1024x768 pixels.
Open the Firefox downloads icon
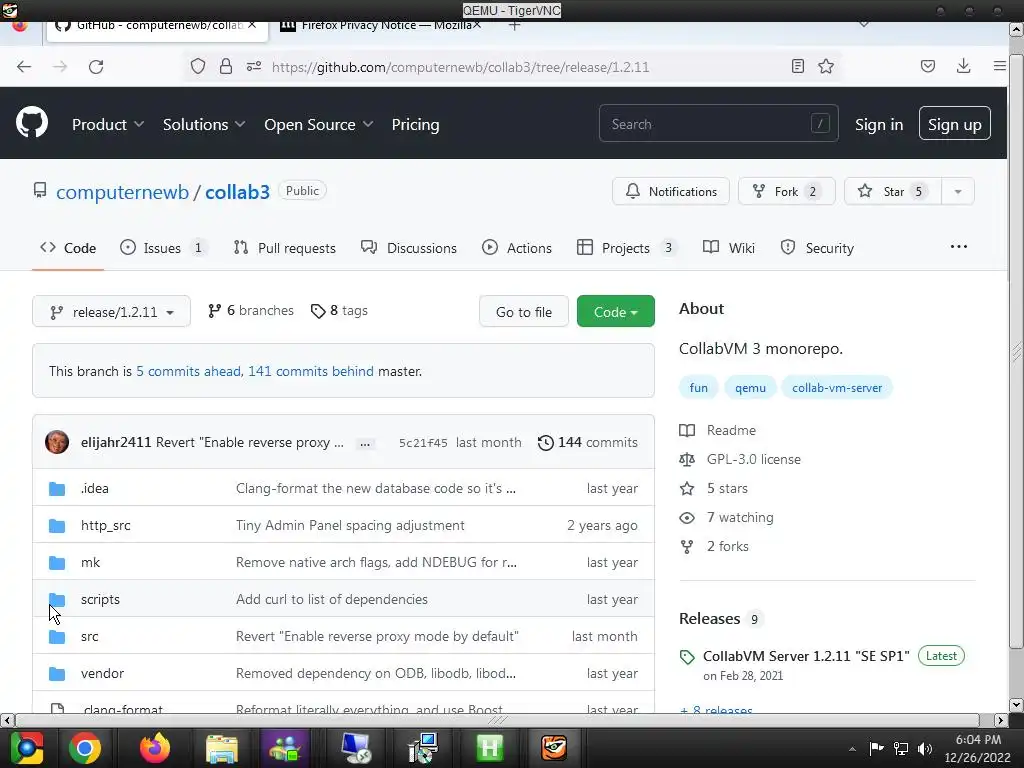[963, 65]
